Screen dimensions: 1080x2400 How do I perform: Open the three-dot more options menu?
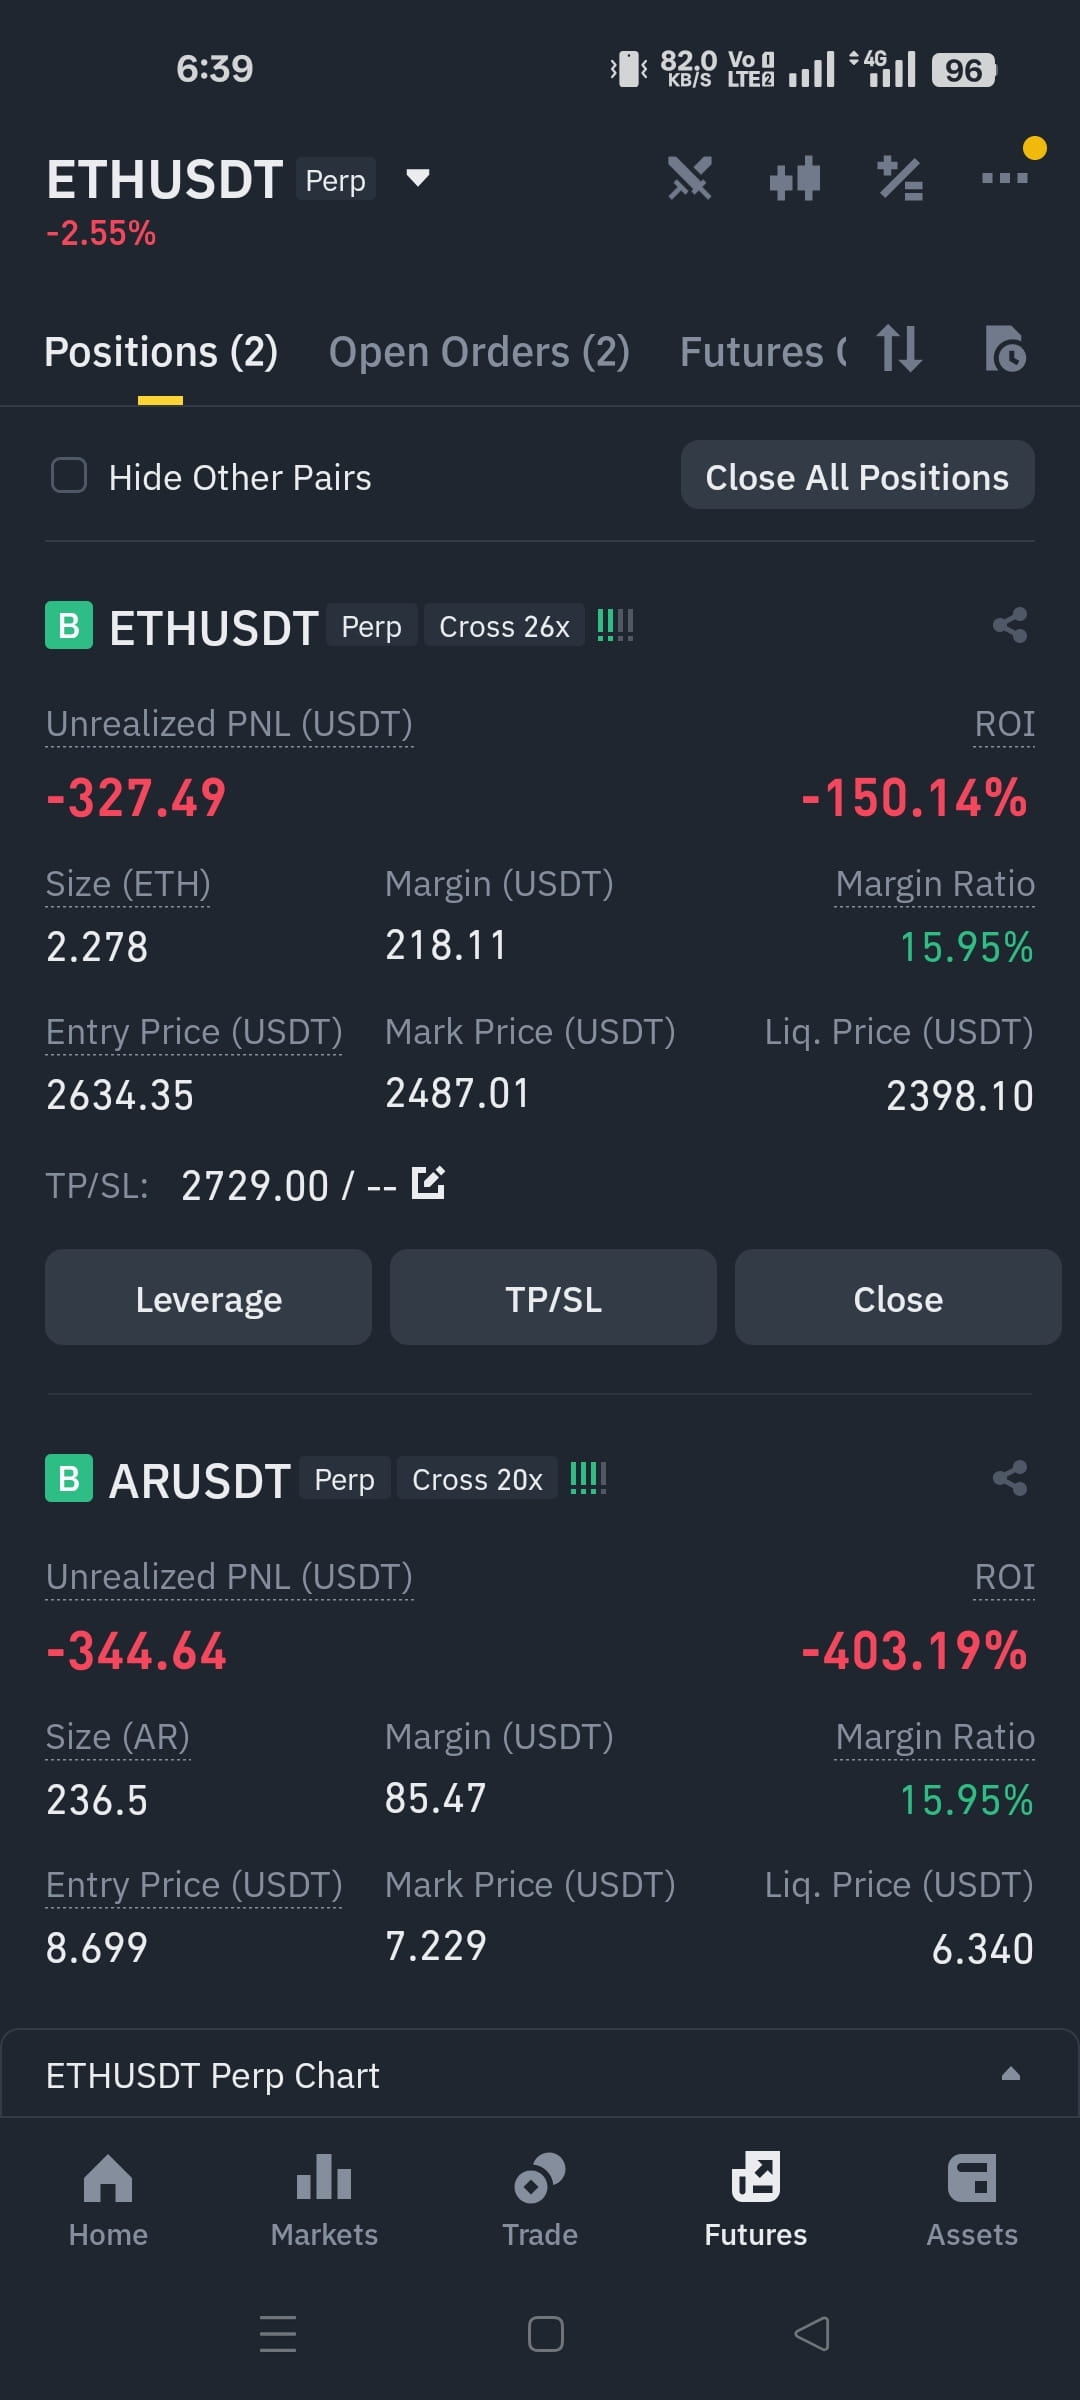coord(1005,178)
